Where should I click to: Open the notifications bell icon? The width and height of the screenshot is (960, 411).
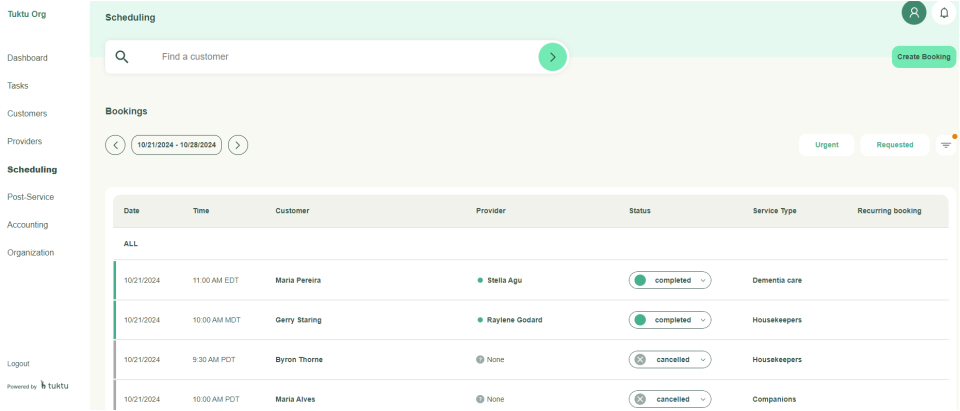[x=944, y=13]
